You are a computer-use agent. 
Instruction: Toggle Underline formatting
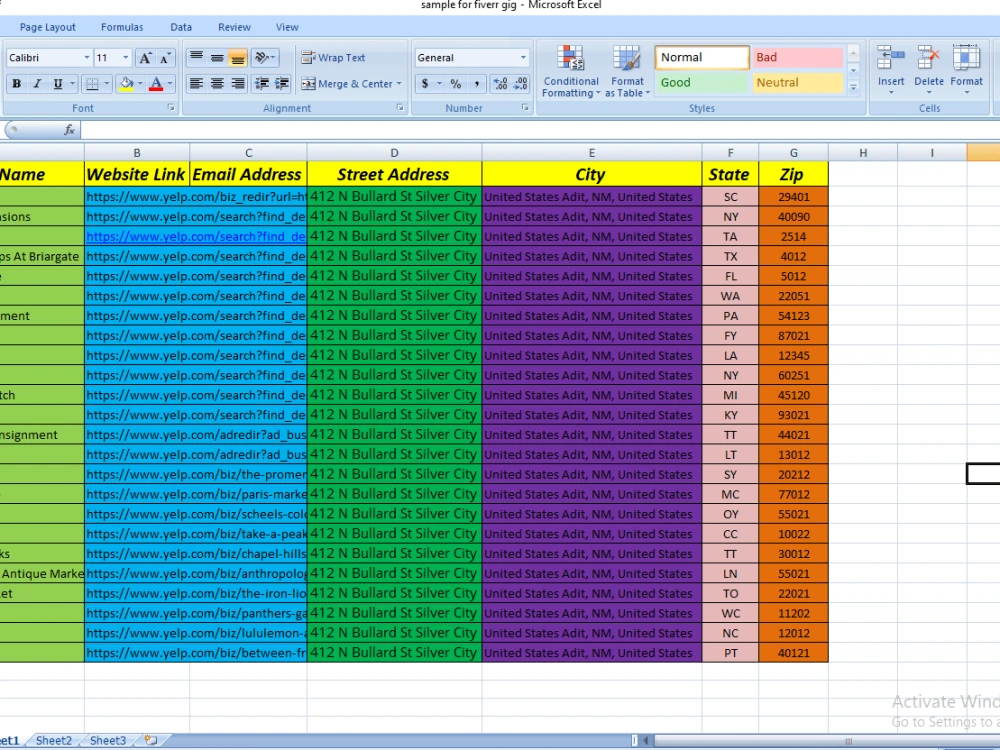point(57,84)
